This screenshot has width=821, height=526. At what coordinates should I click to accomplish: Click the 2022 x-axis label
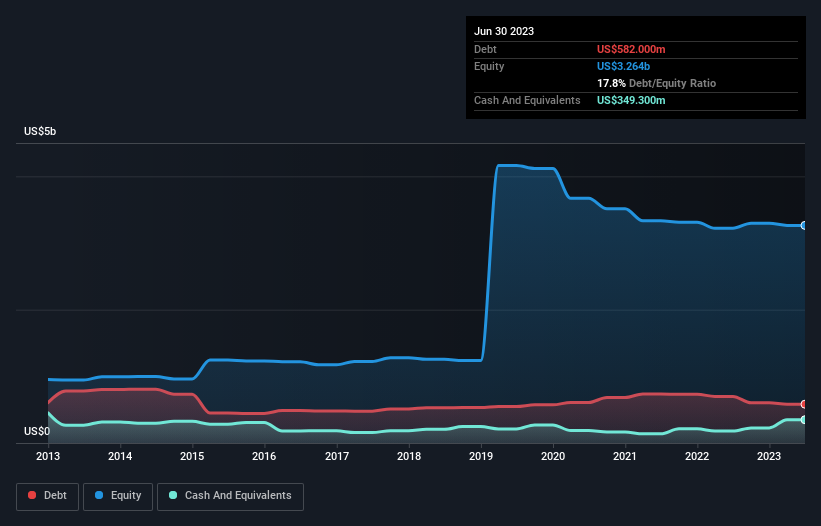pos(697,456)
